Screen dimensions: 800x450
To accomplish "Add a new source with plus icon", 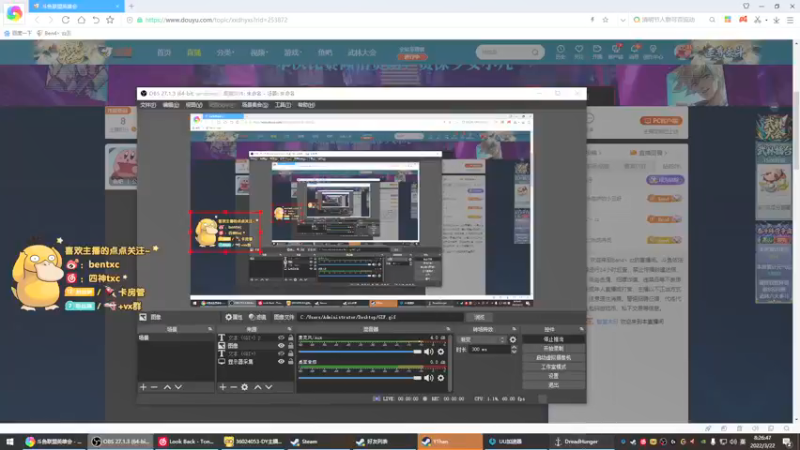I will pyautogui.click(x=222, y=387).
